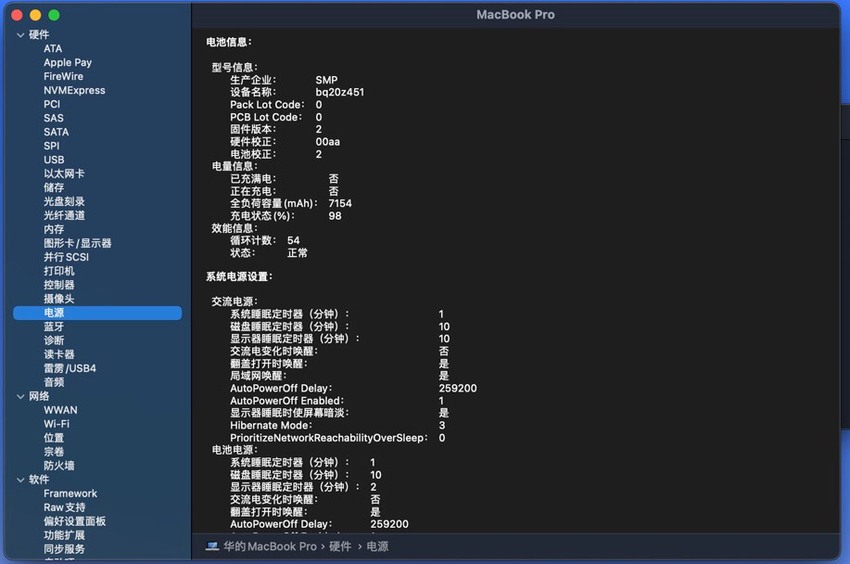Click the 硬件 section header label
Image resolution: width=850 pixels, height=564 pixels.
pyautogui.click(x=39, y=35)
